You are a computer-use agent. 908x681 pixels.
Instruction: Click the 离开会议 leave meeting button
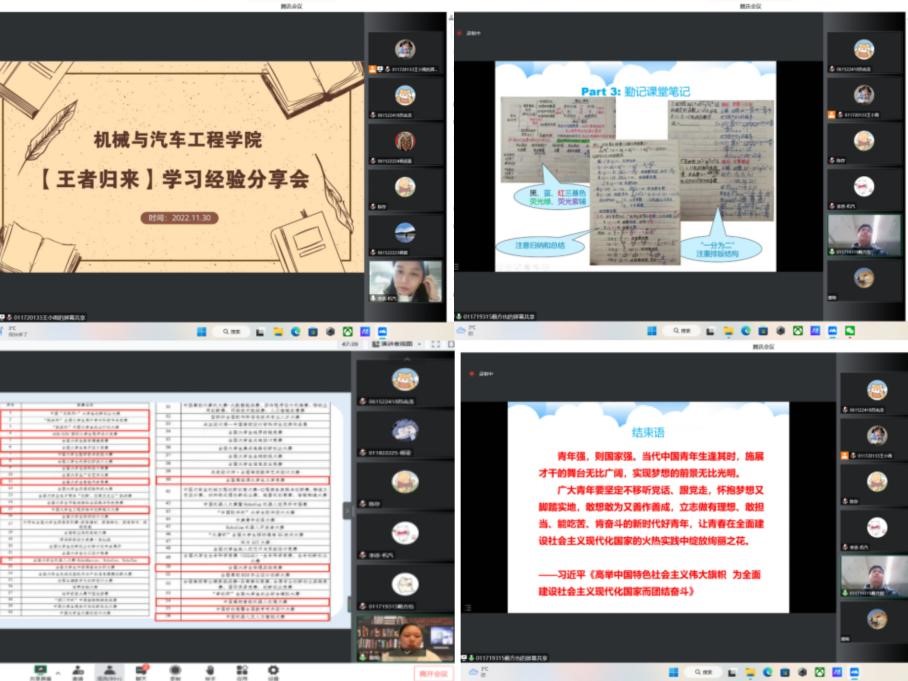431,672
